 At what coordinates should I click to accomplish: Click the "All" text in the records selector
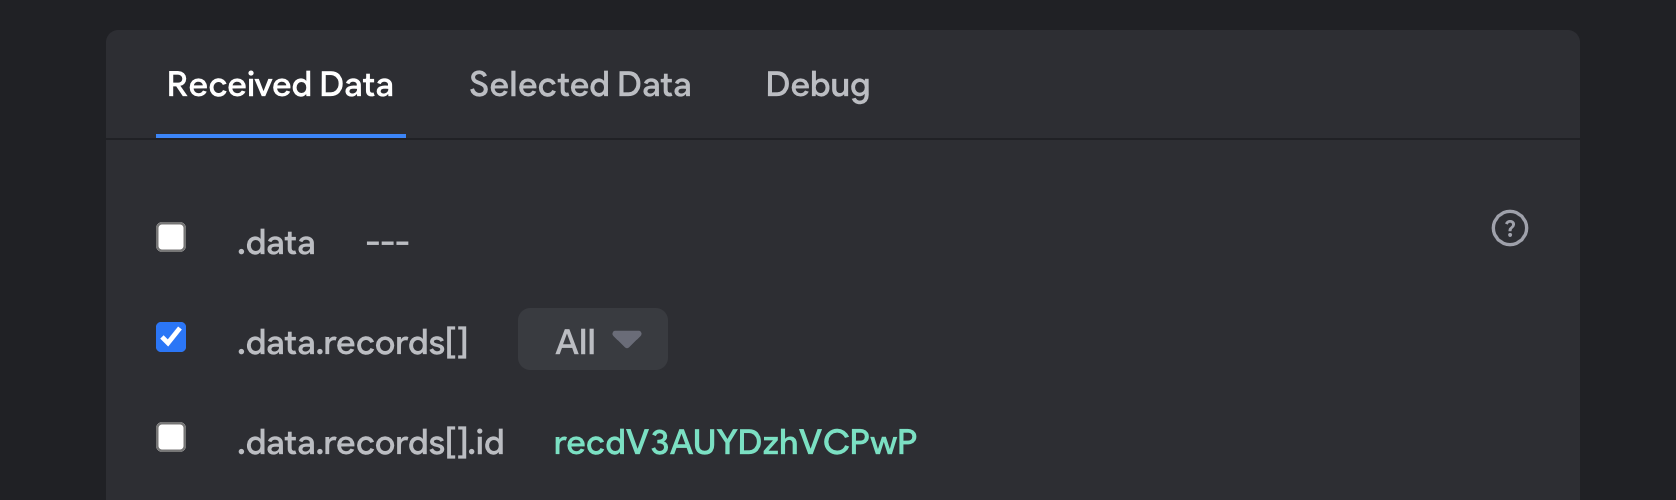(575, 342)
